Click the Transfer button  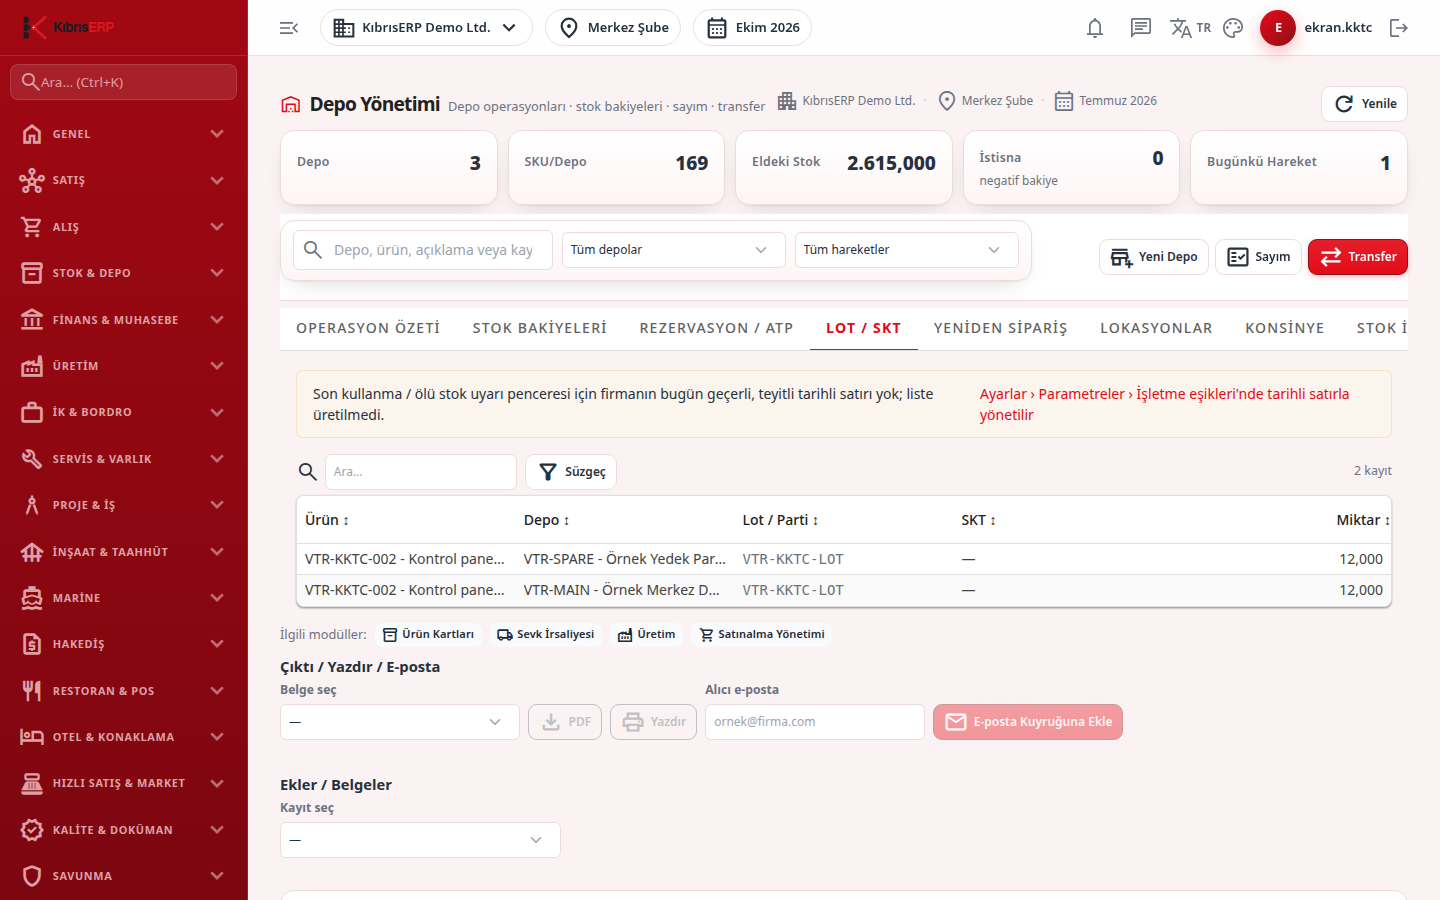point(1358,257)
